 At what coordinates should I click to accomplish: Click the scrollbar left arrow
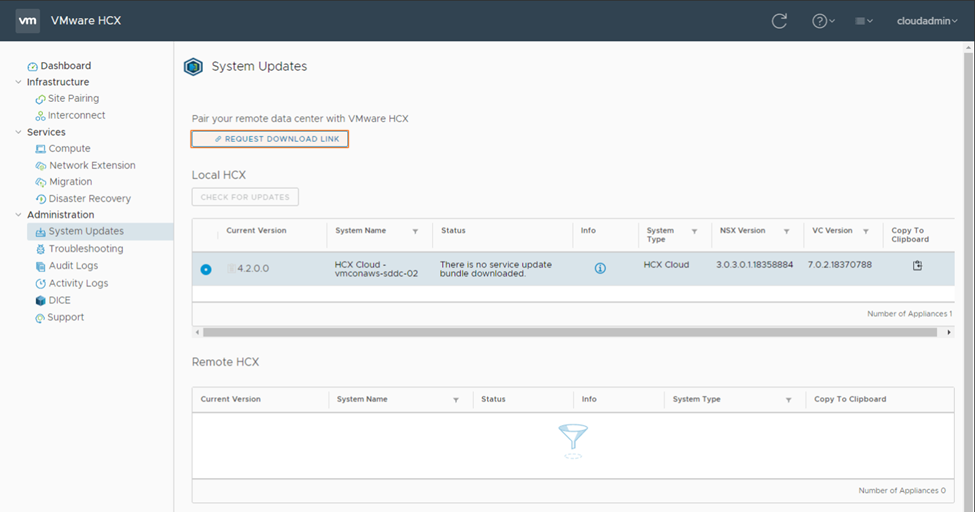(198, 332)
